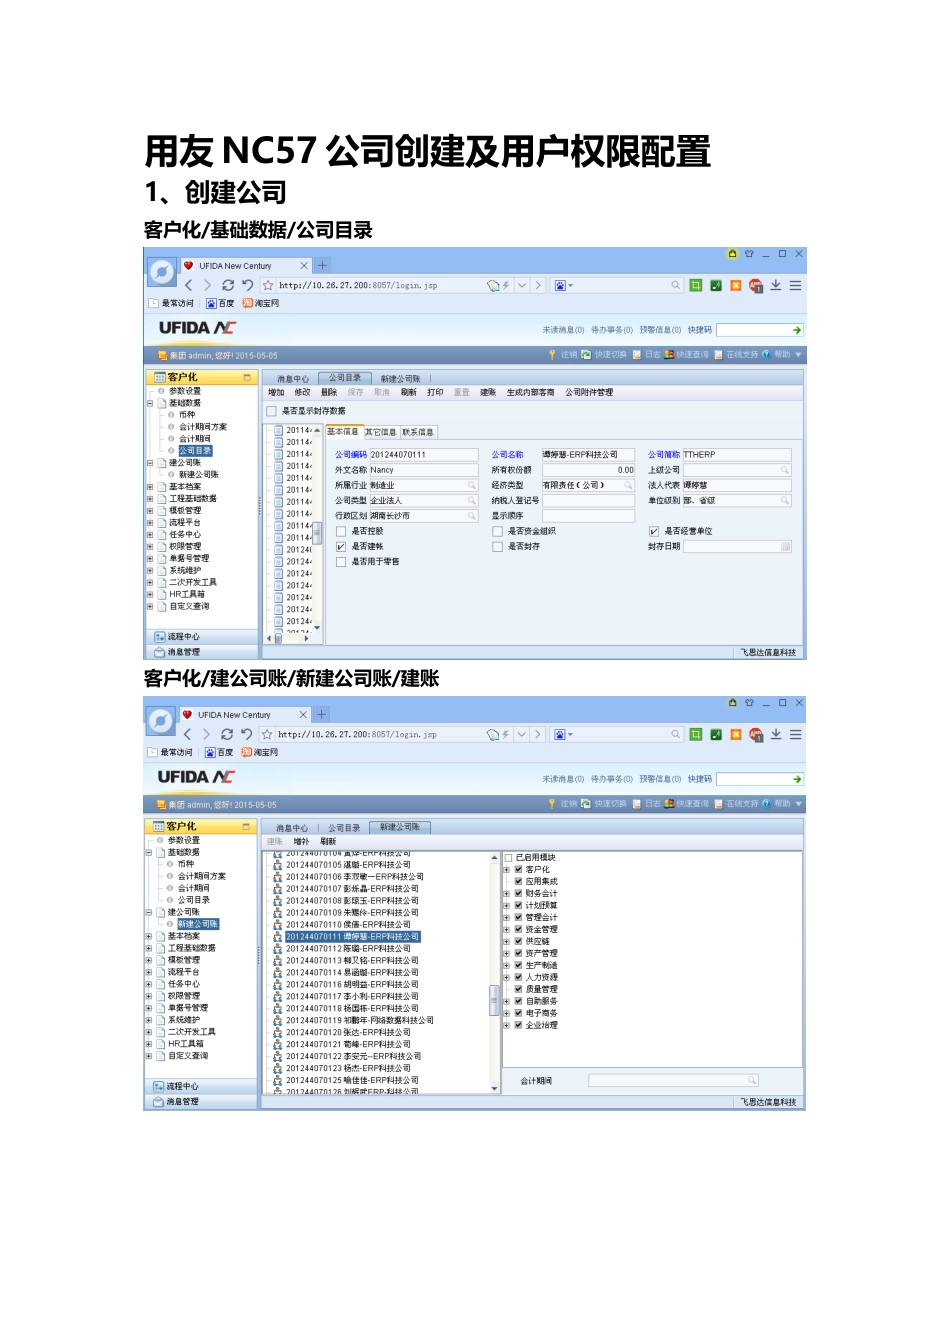950x1344 pixels.
Task: Click browser forward arrow in 新建公司账 screenshot
Action: 206,734
